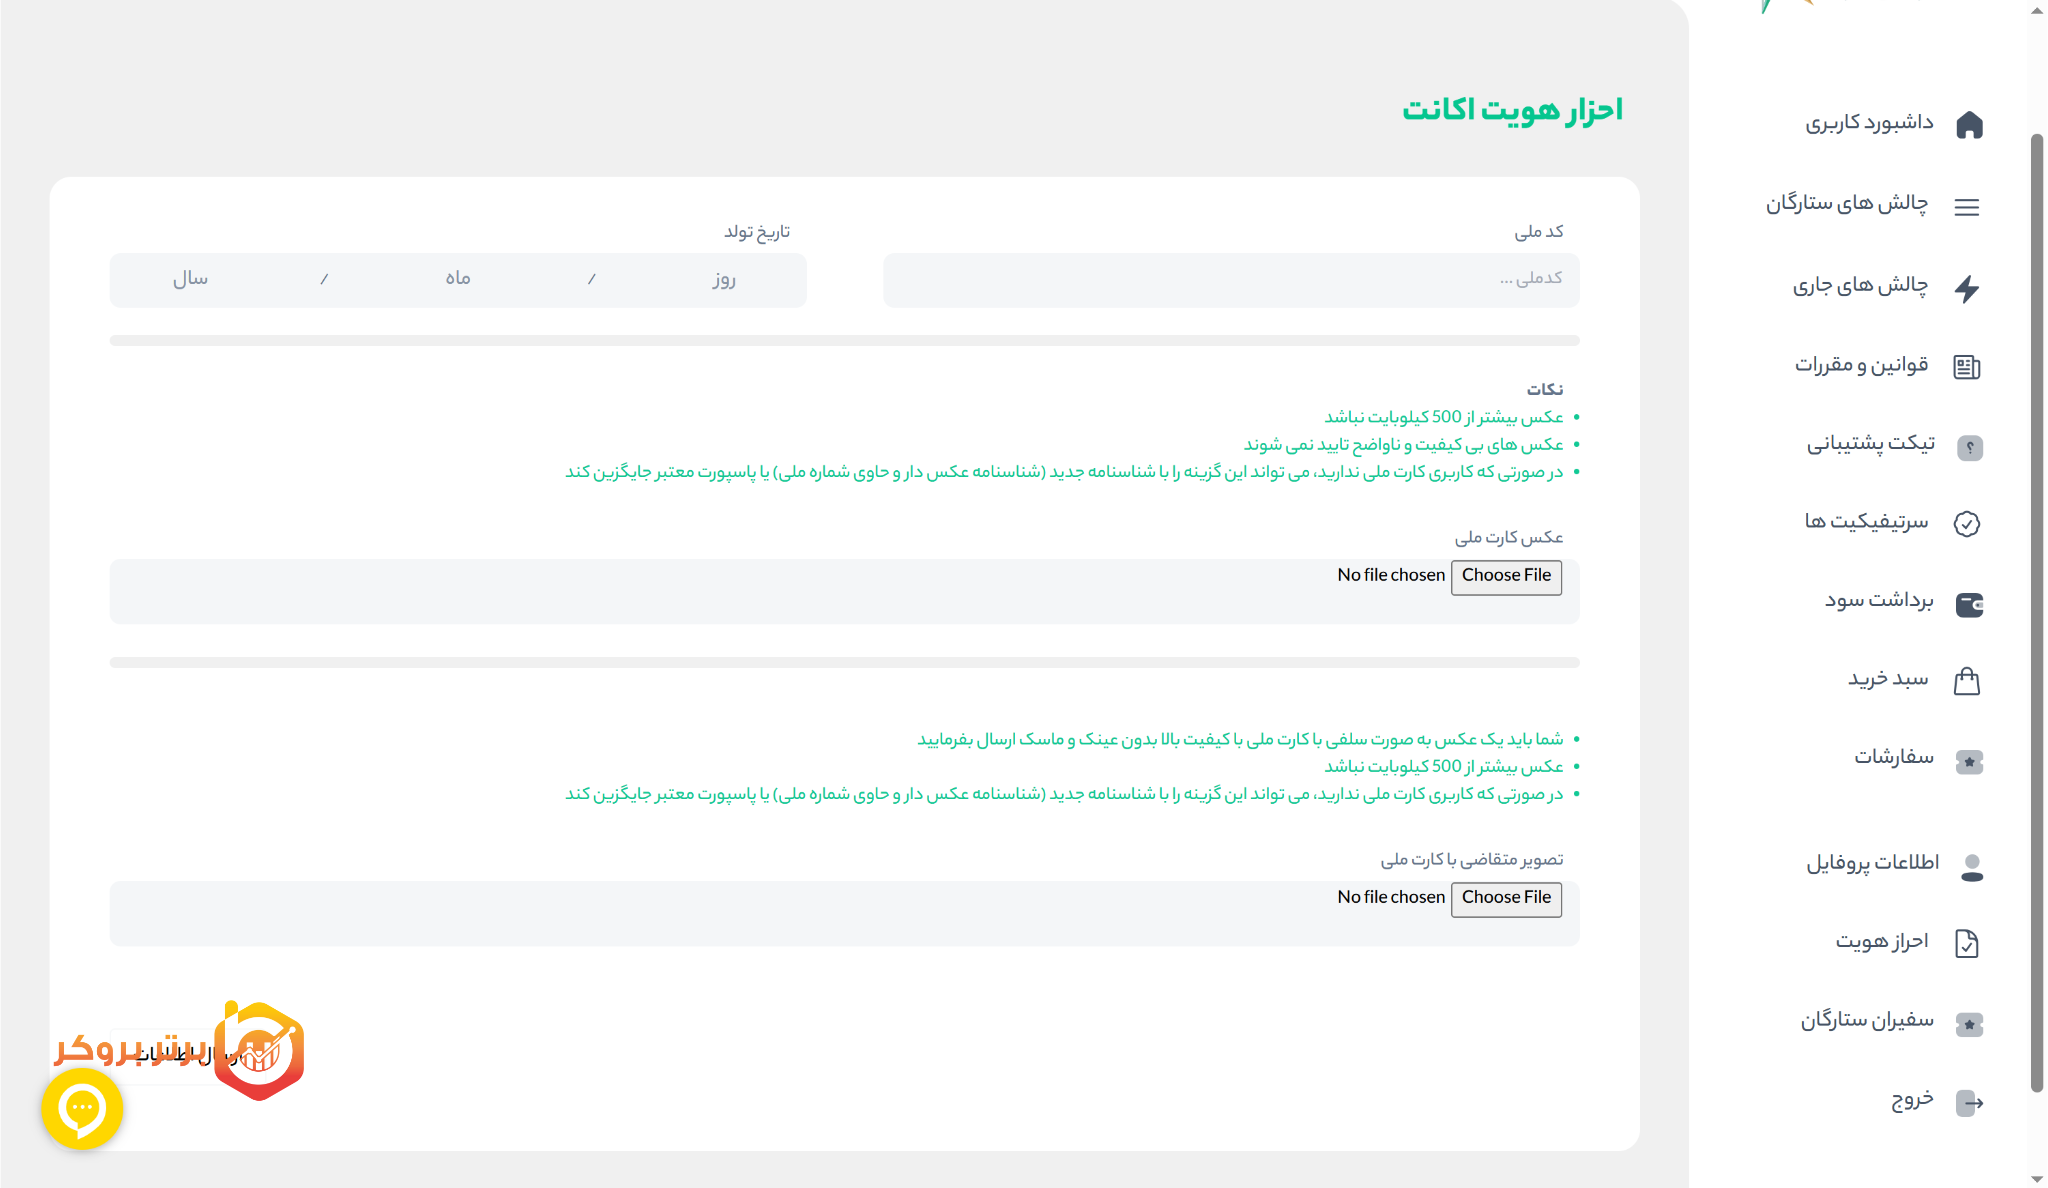The width and height of the screenshot is (2048, 1188).
Task: Open the check badge icon for سرتیفیکیت ها
Action: [1967, 524]
